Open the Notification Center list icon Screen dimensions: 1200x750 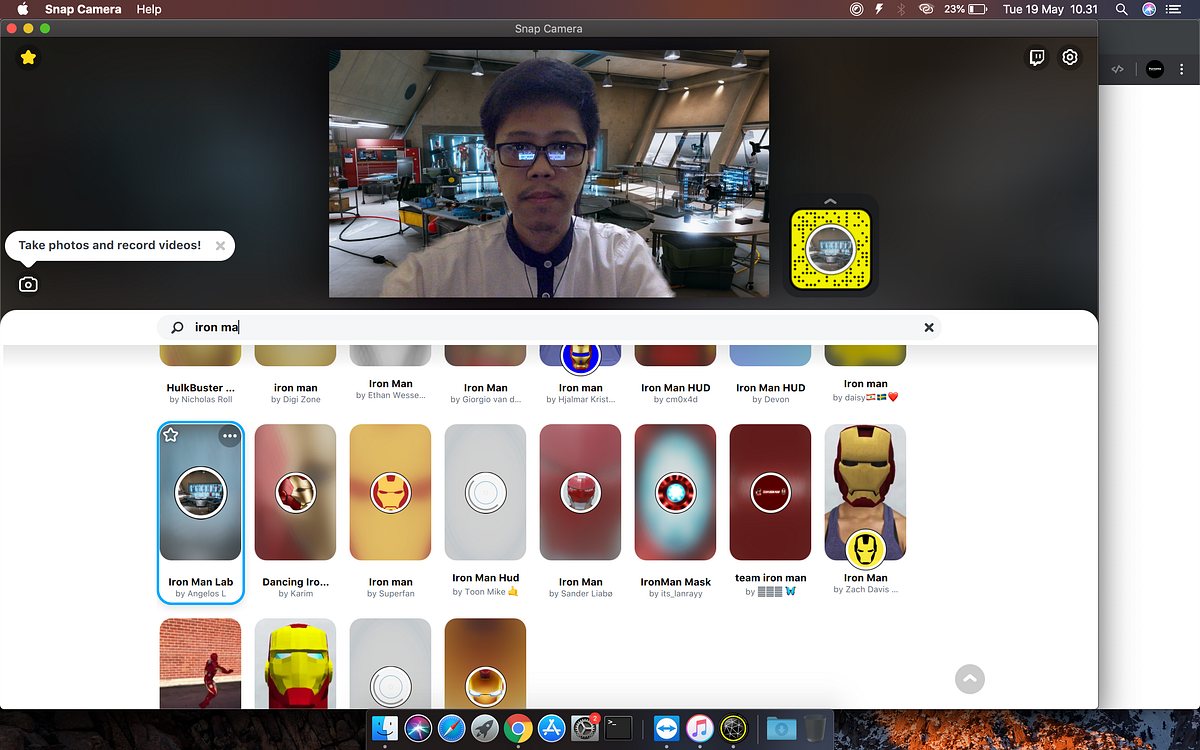pos(1174,9)
